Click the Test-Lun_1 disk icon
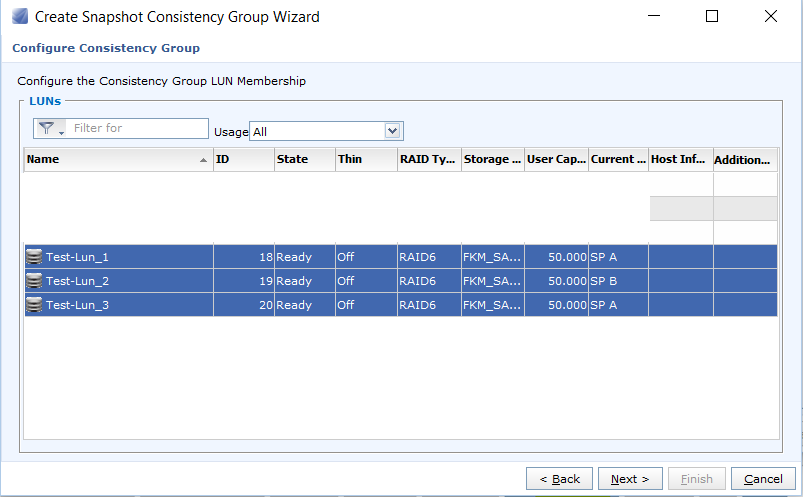803x497 pixels. point(34,256)
